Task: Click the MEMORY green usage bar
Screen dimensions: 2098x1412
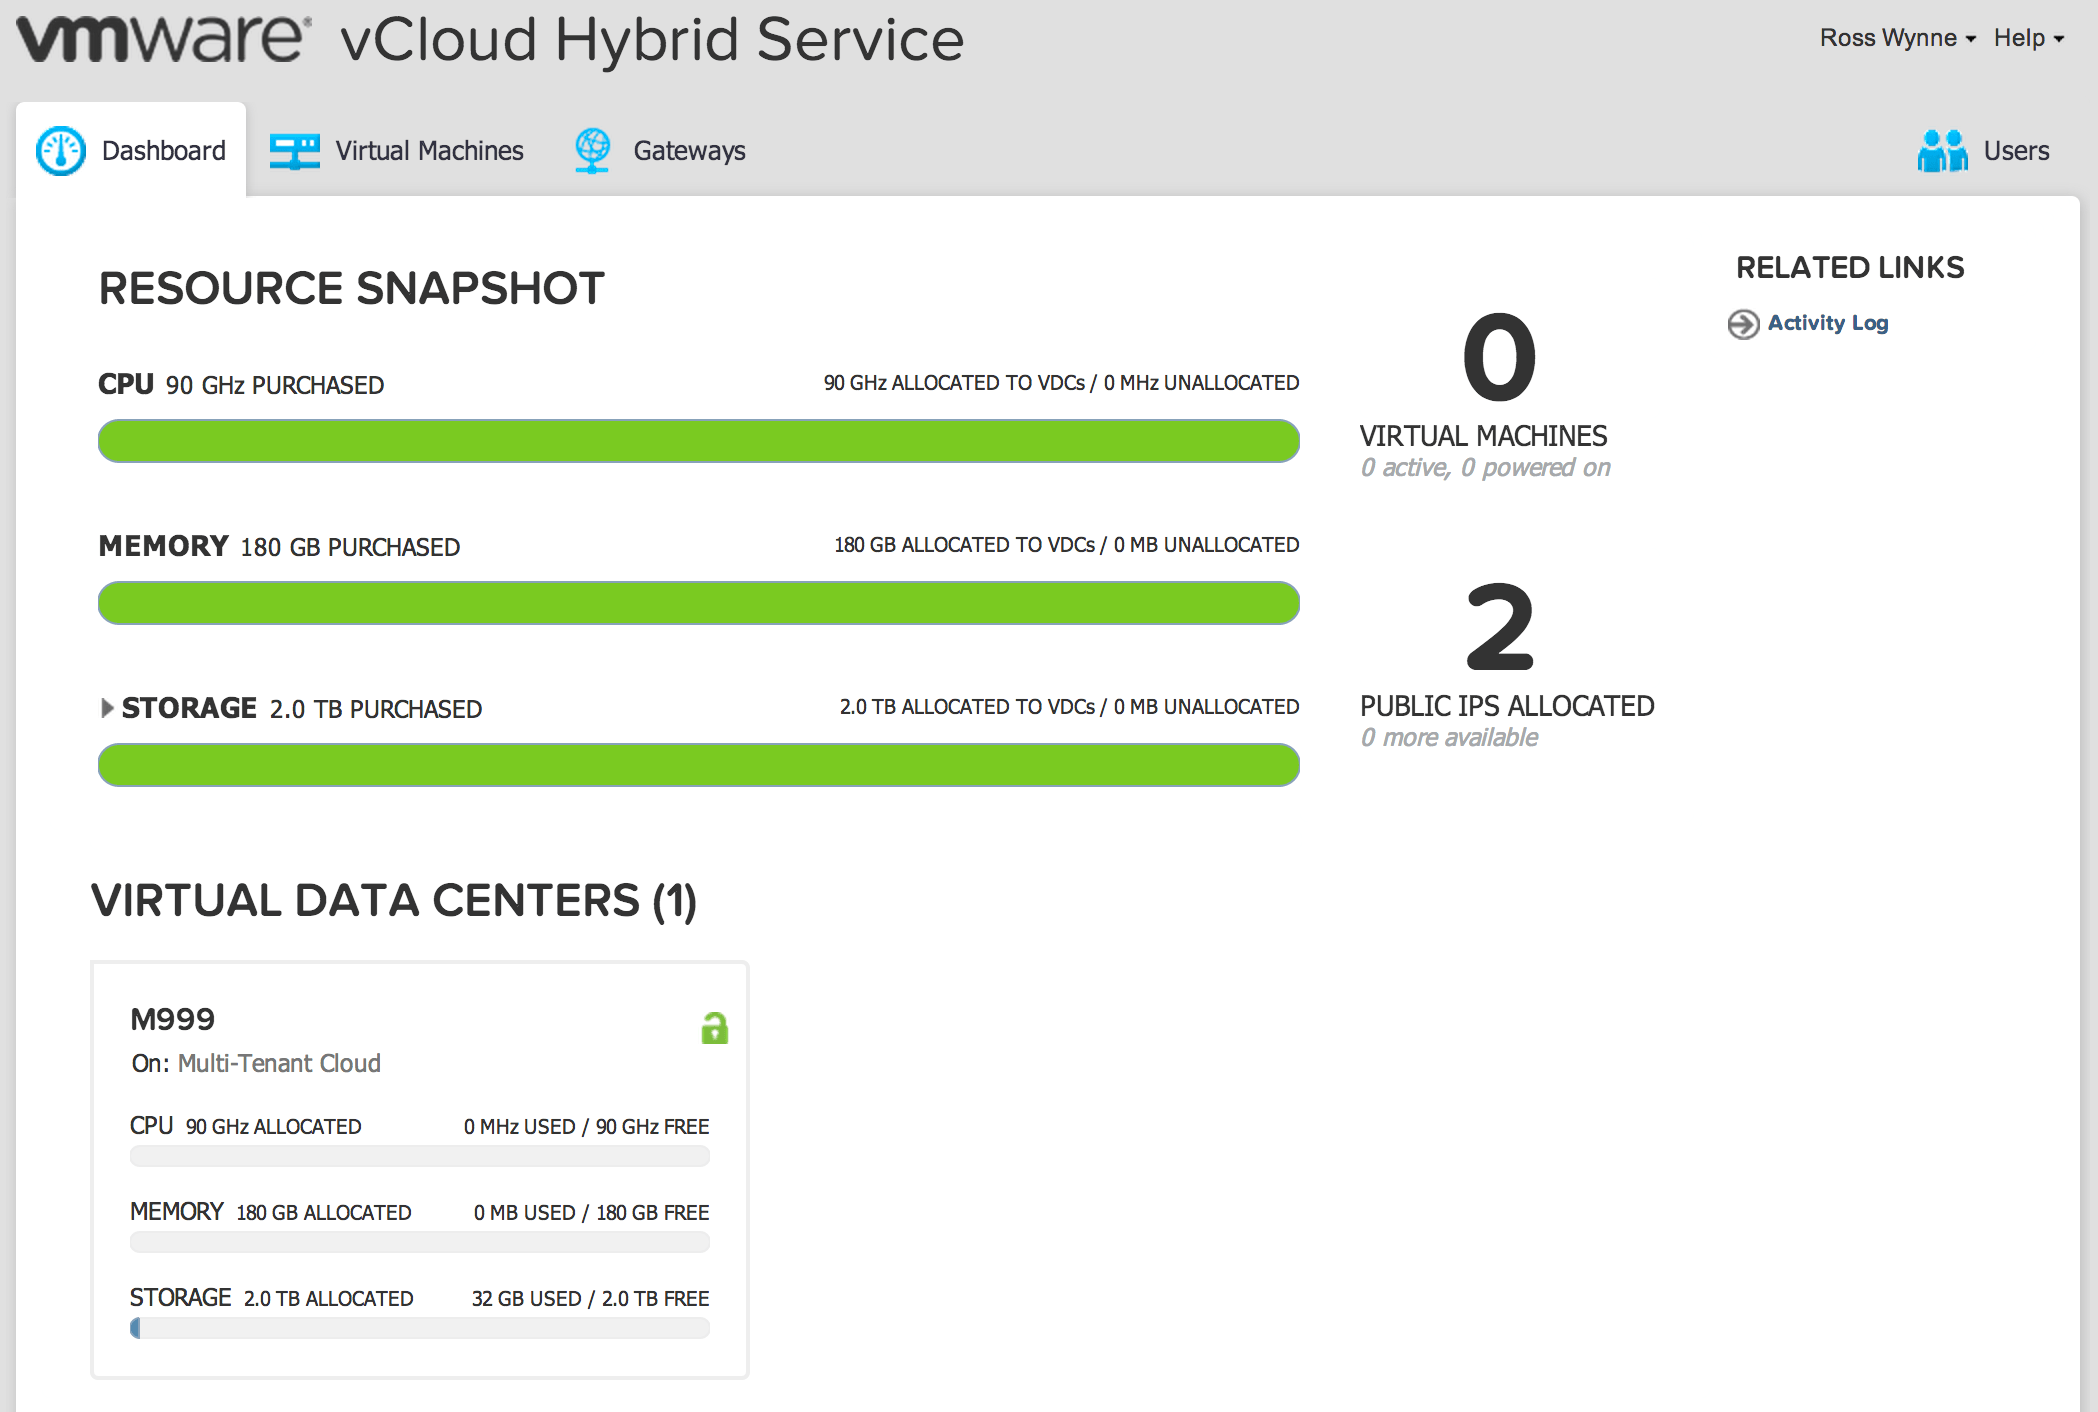Action: [x=699, y=603]
